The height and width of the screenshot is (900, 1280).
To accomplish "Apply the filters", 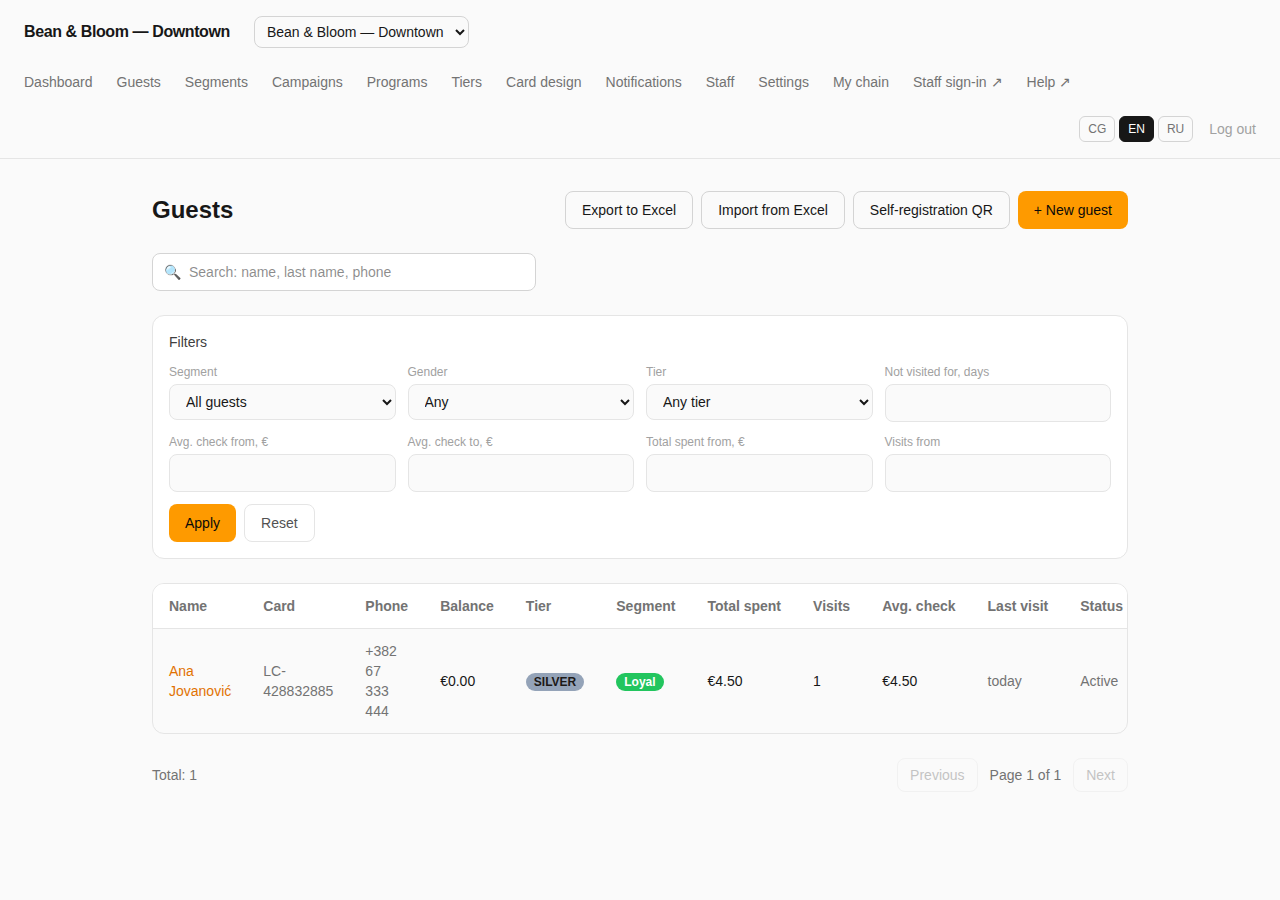I will click(202, 523).
